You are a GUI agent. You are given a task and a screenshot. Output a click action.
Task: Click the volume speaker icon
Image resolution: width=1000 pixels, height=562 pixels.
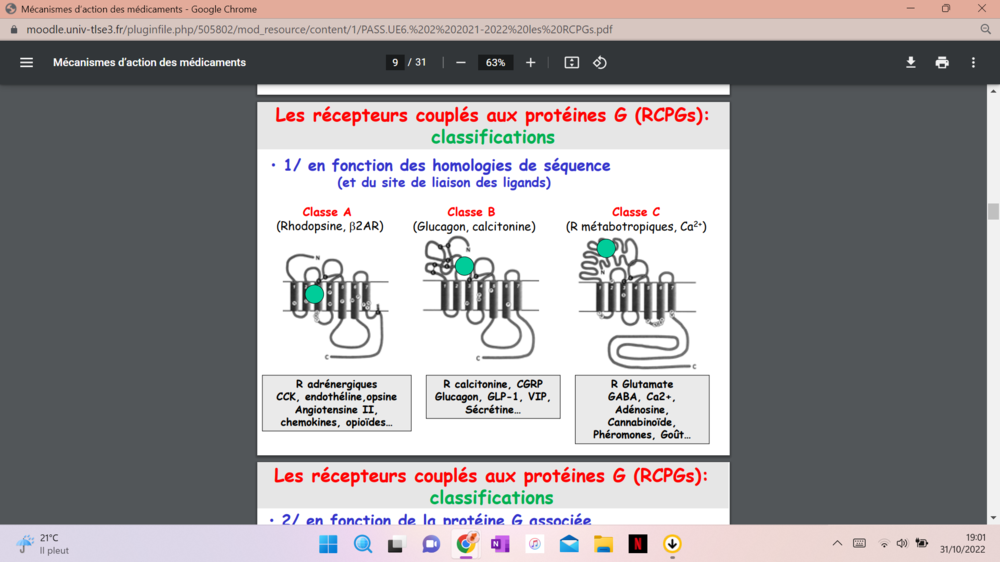tap(902, 544)
